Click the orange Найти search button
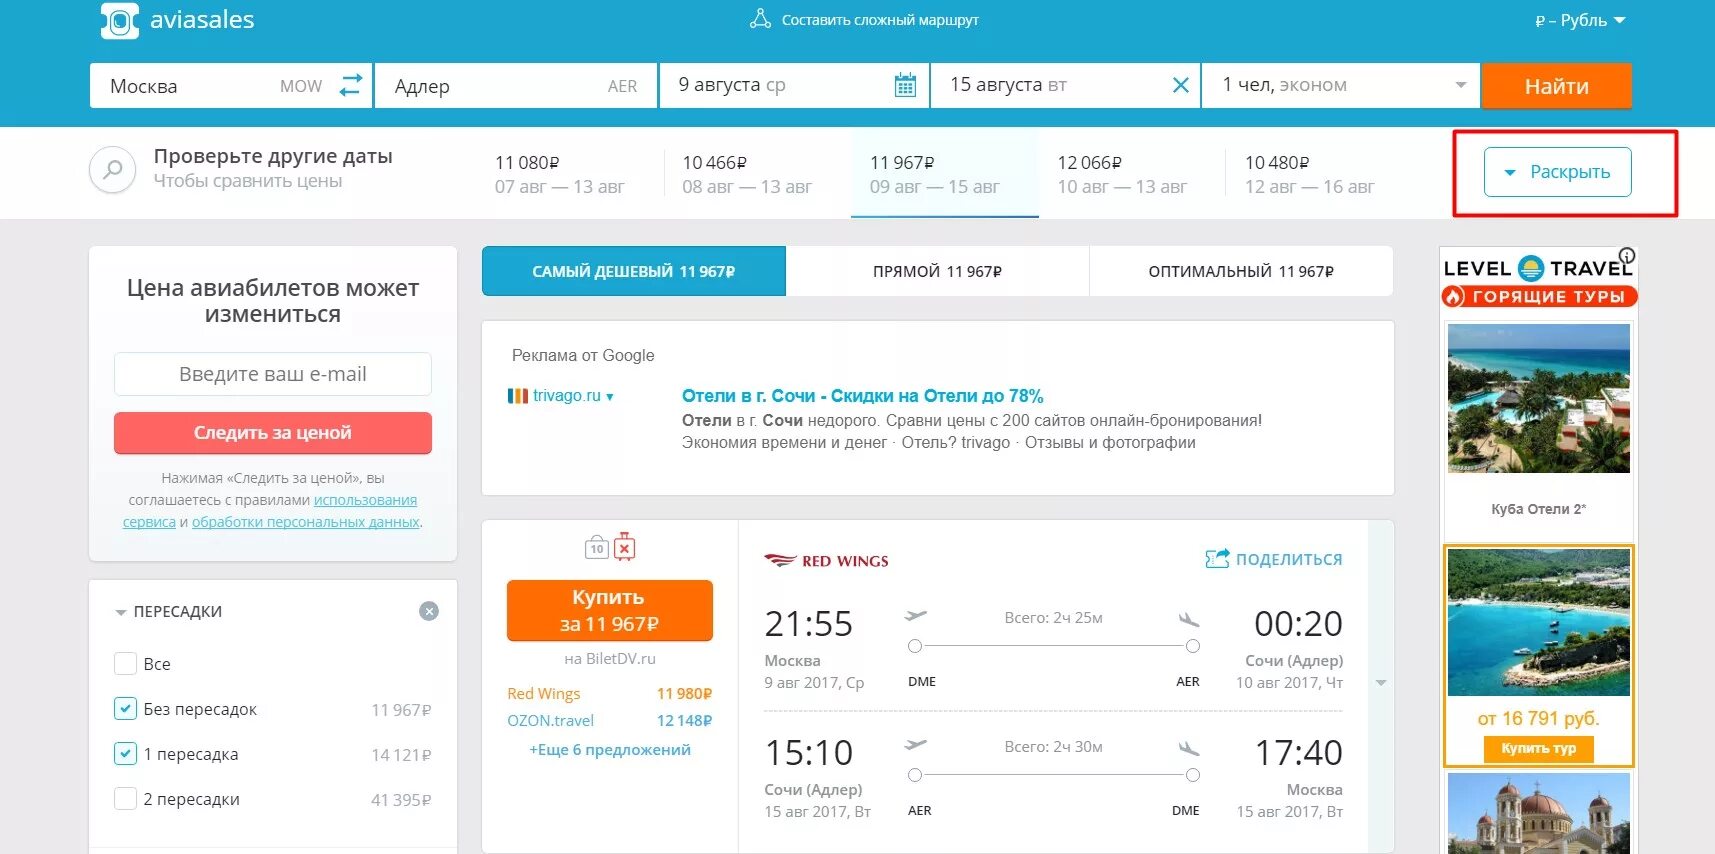Image resolution: width=1715 pixels, height=854 pixels. click(x=1556, y=86)
